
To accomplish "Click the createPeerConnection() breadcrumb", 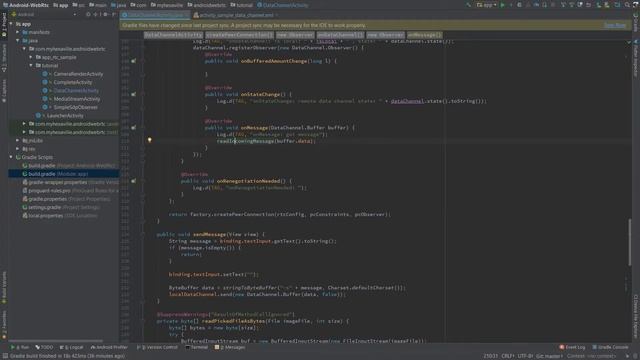I will [239, 35].
